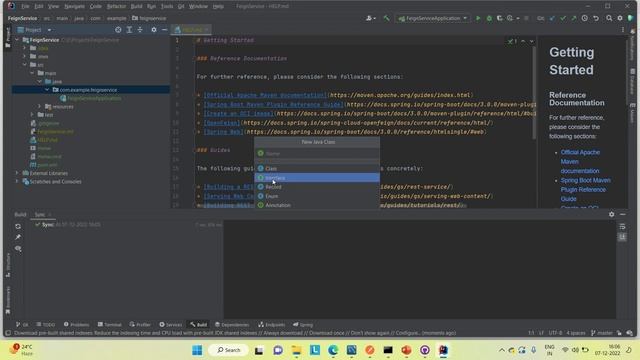Open the FeignServiceApplication run configuration dropdown
The width and height of the screenshot is (640, 360).
(x=433, y=18)
